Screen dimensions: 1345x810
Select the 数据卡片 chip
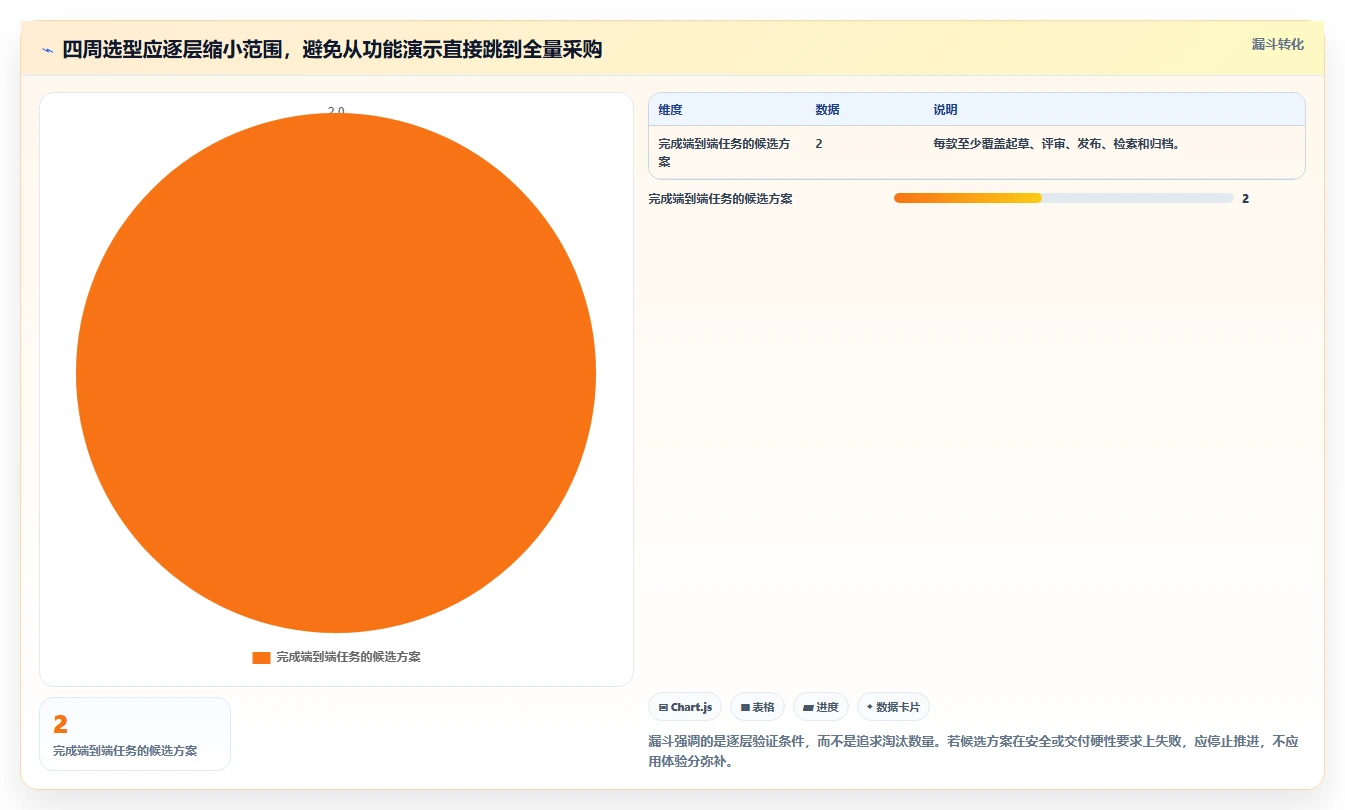tap(893, 707)
